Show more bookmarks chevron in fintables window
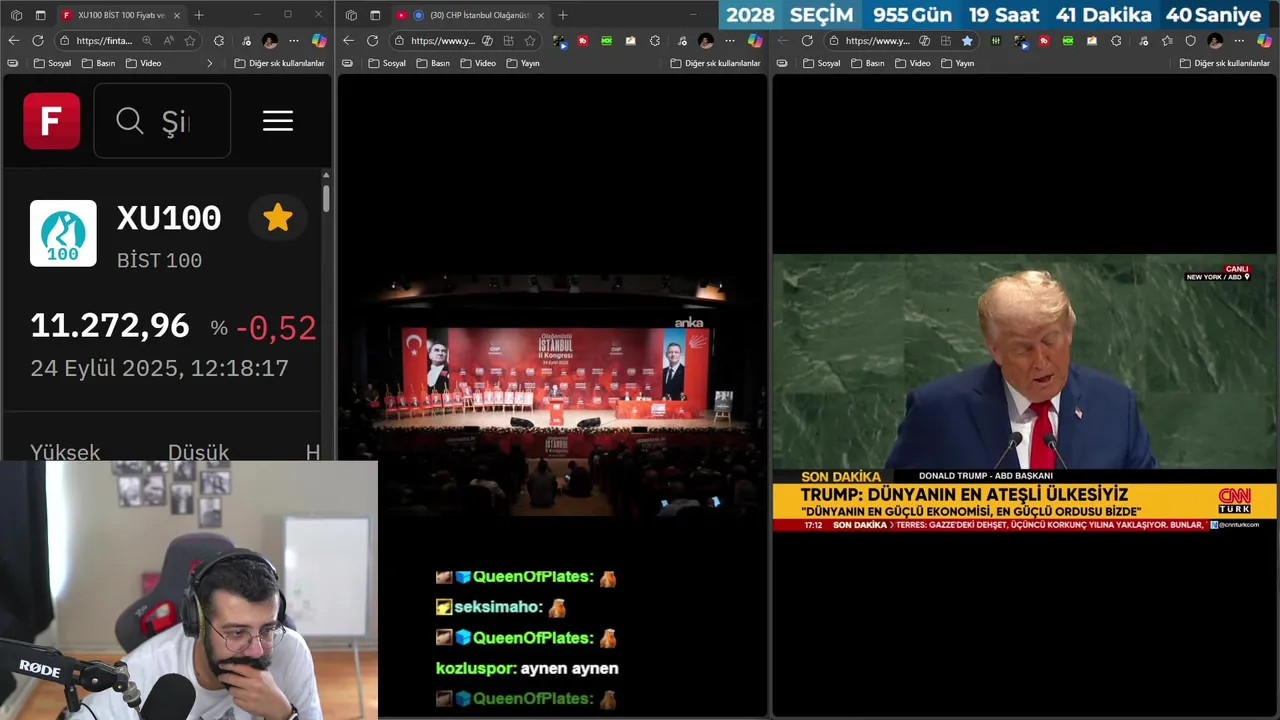Image resolution: width=1280 pixels, height=720 pixels. click(209, 63)
